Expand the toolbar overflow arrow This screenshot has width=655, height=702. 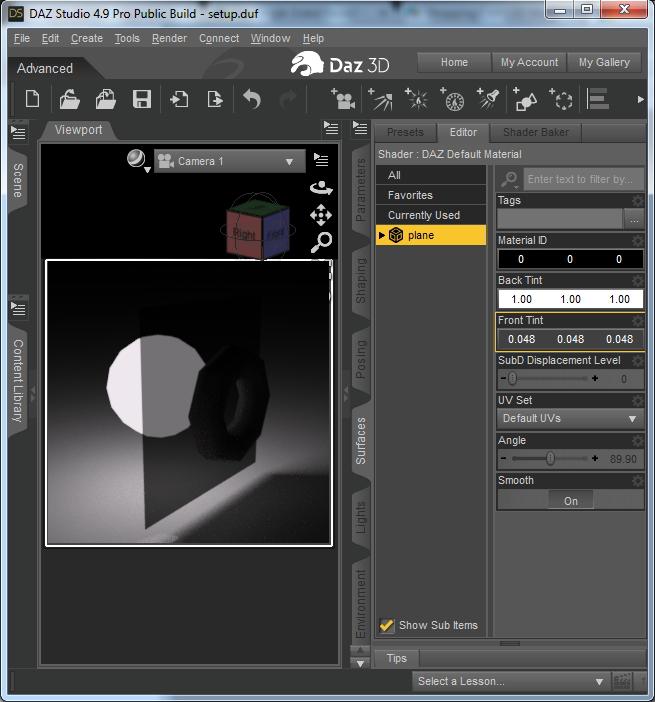pos(641,99)
